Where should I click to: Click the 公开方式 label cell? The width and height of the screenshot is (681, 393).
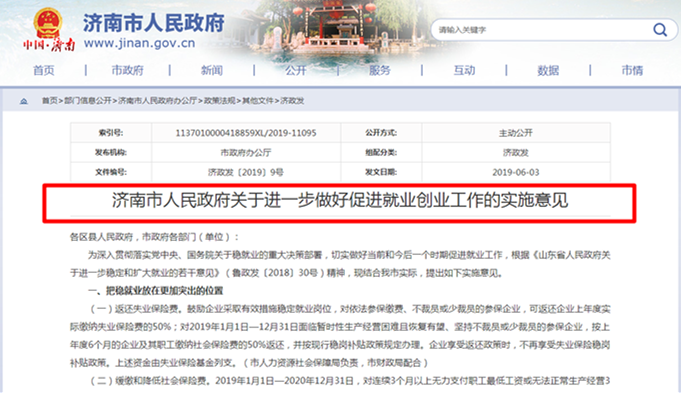coord(381,133)
